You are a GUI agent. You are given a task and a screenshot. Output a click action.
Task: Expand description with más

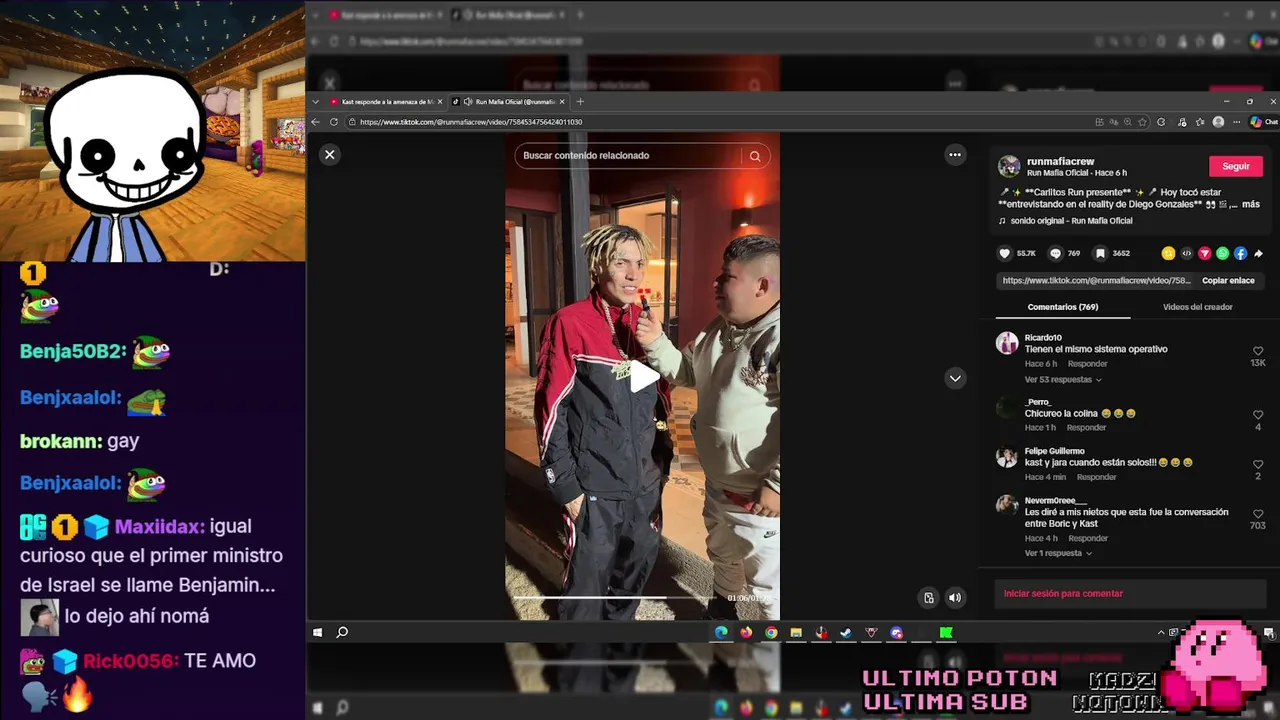1251,204
